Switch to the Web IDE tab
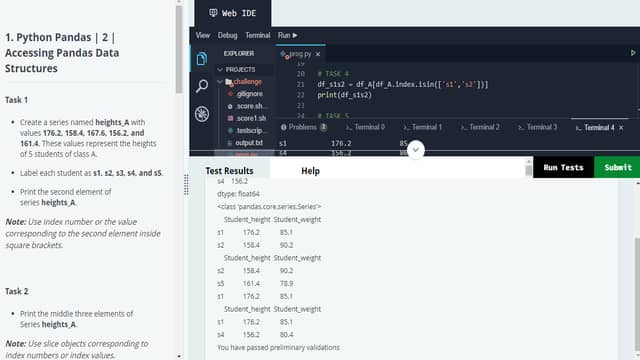Screen dimensions: 640x360 pos(233,13)
